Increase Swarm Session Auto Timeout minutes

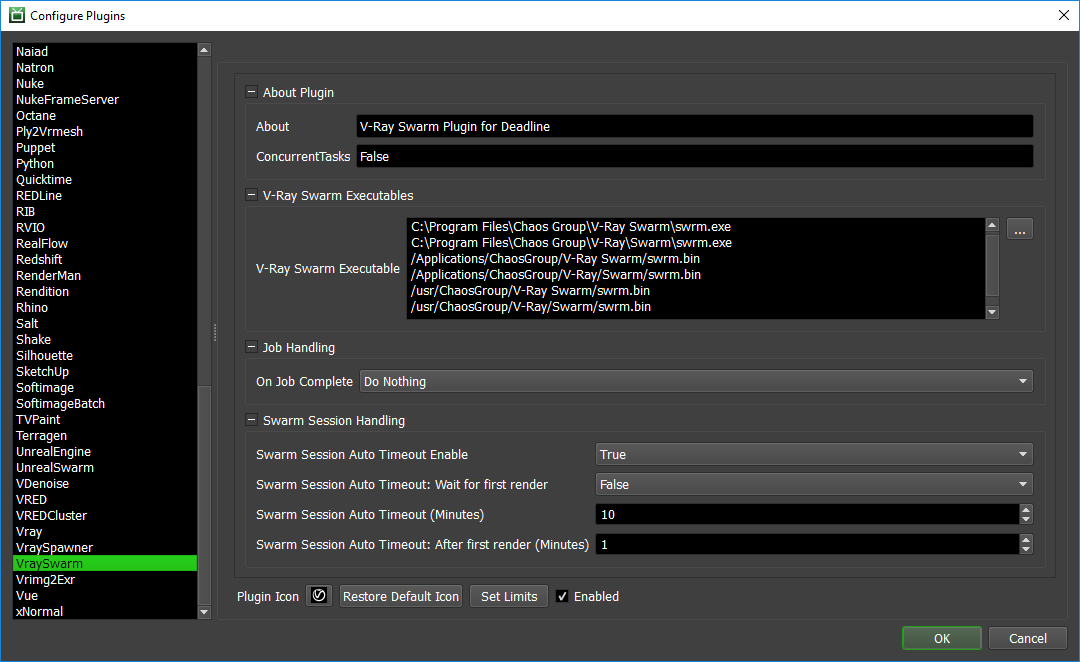(1025, 509)
